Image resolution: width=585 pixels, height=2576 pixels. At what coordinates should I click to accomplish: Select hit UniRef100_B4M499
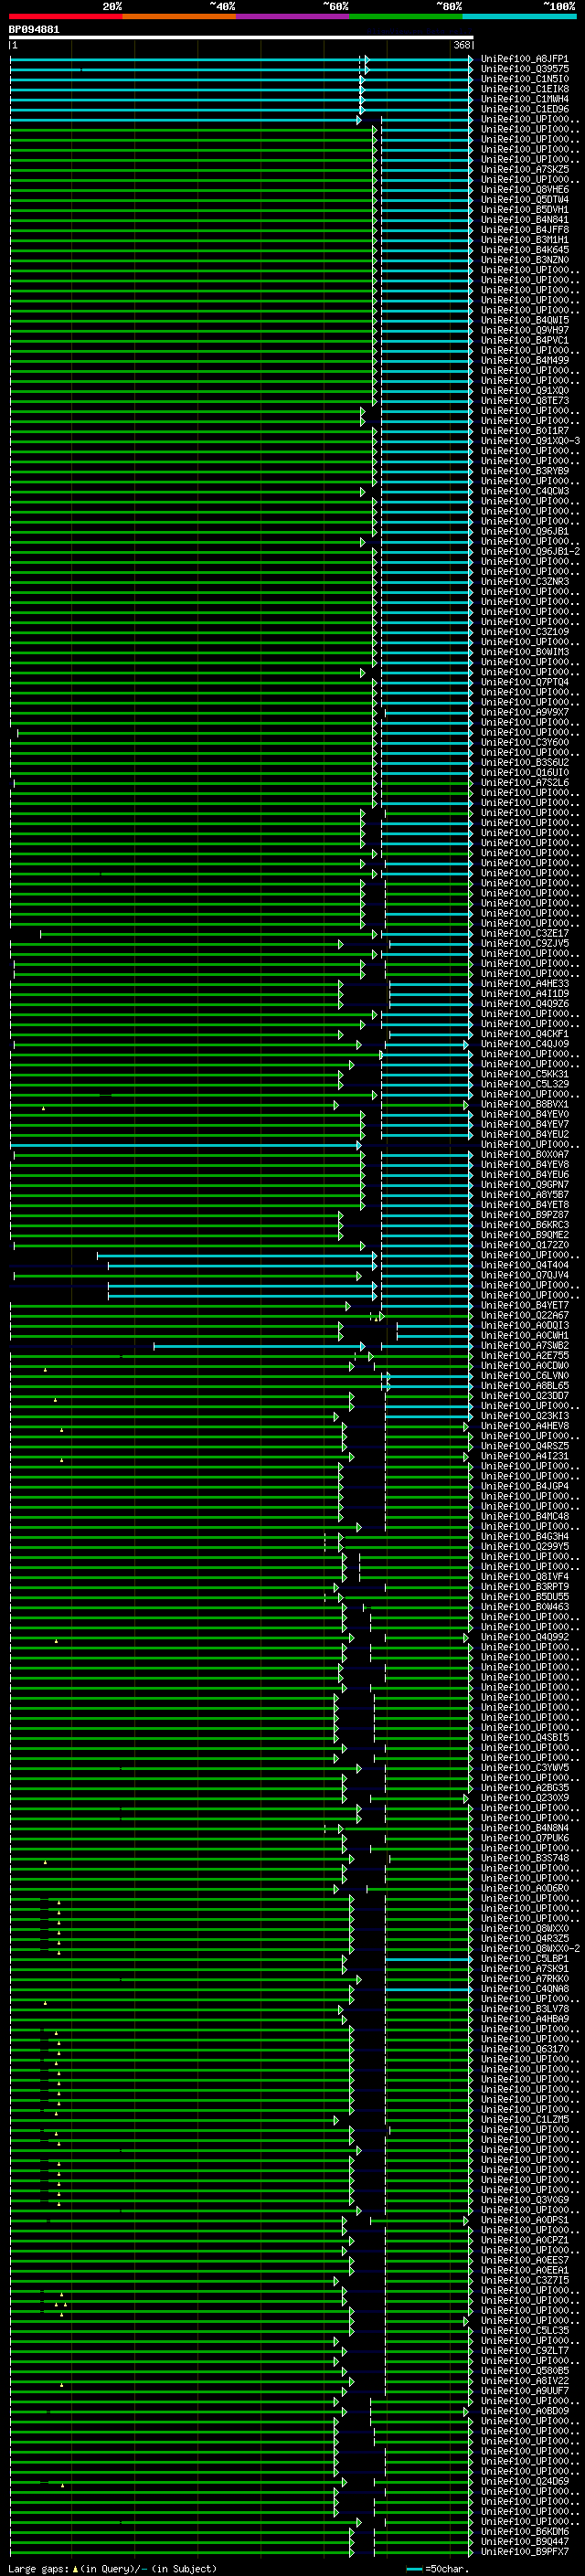(x=525, y=361)
